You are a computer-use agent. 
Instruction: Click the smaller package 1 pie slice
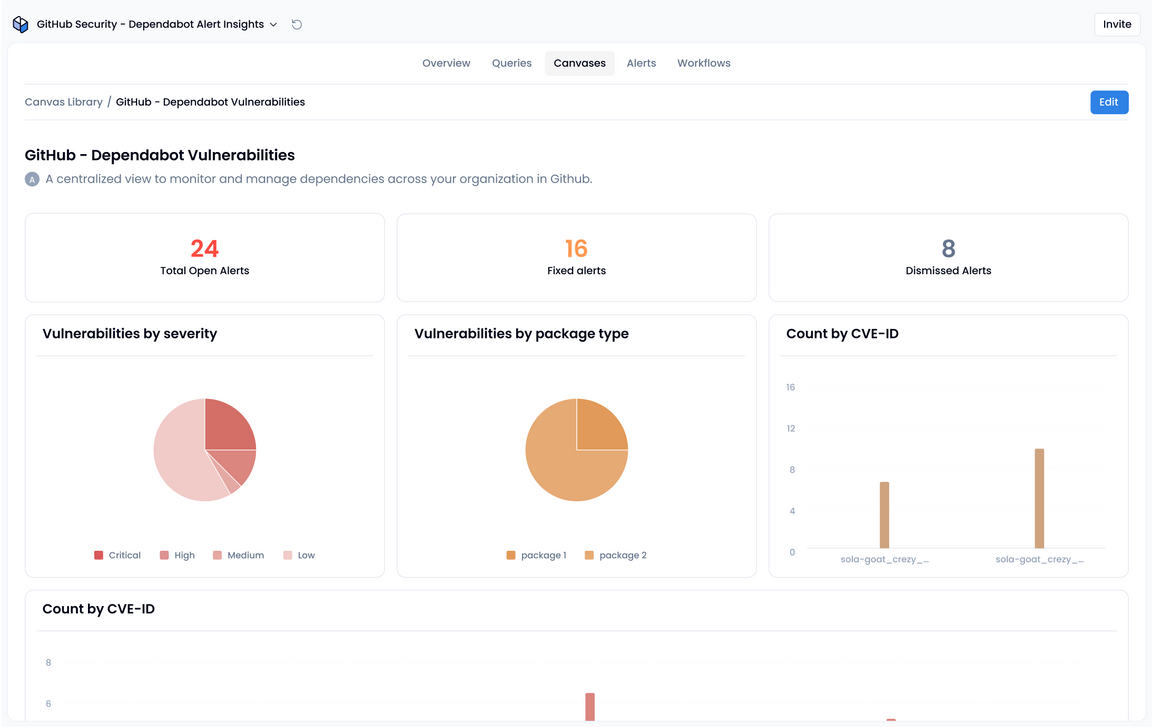598,427
